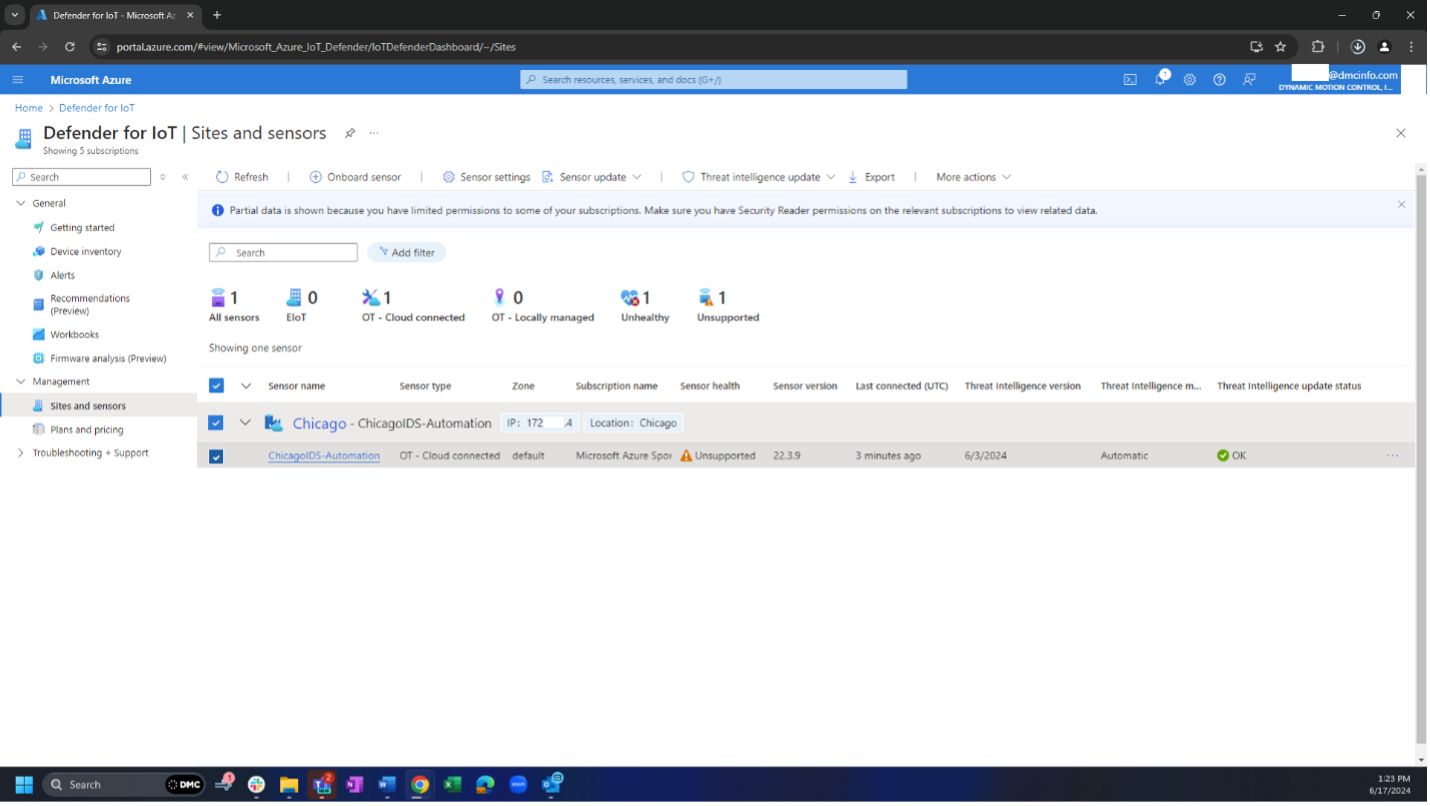
Task: Click the Azure global search bar
Action: click(x=714, y=80)
